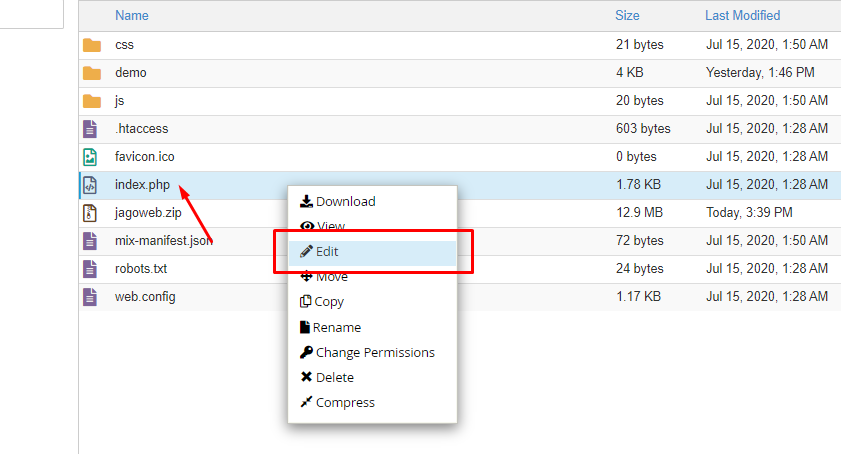Click the robots.txt document icon
841x454 pixels.
click(90, 269)
